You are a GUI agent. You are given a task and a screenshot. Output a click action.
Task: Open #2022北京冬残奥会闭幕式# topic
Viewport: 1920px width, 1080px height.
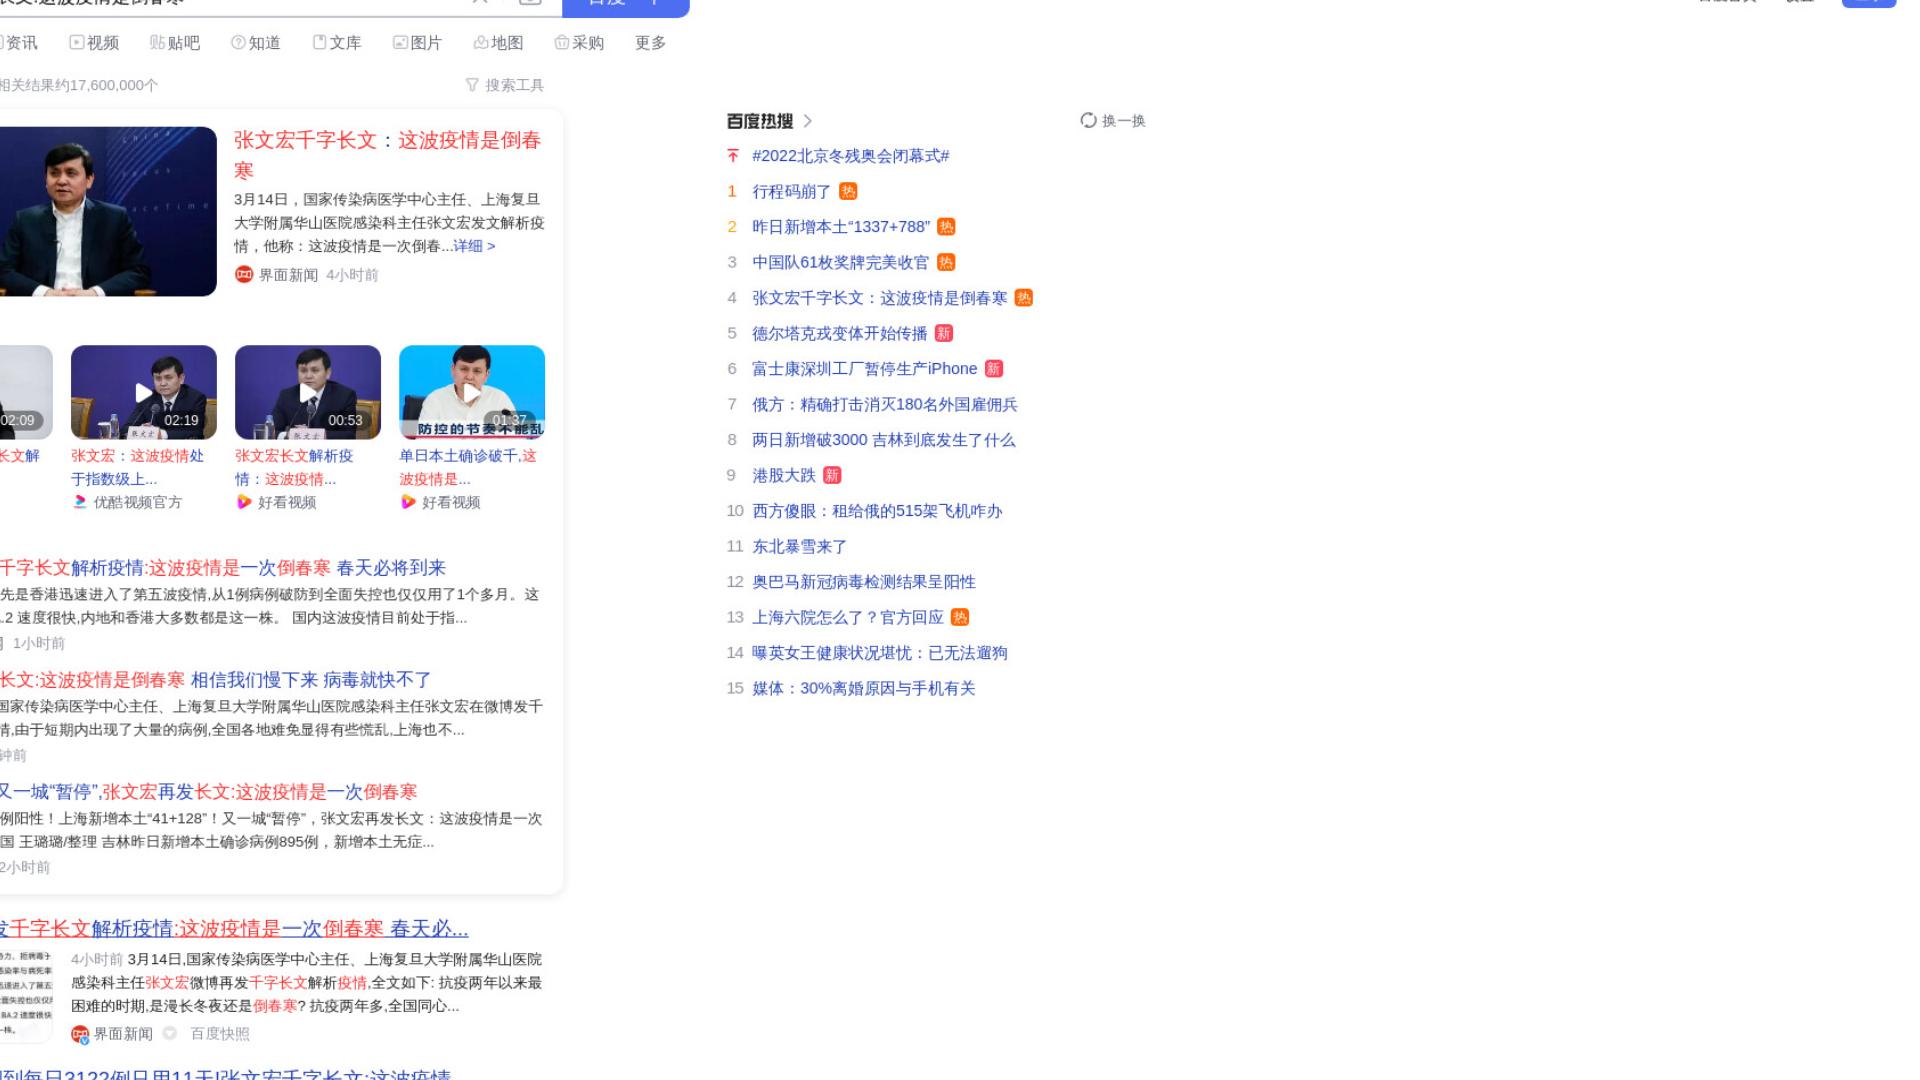tap(851, 156)
